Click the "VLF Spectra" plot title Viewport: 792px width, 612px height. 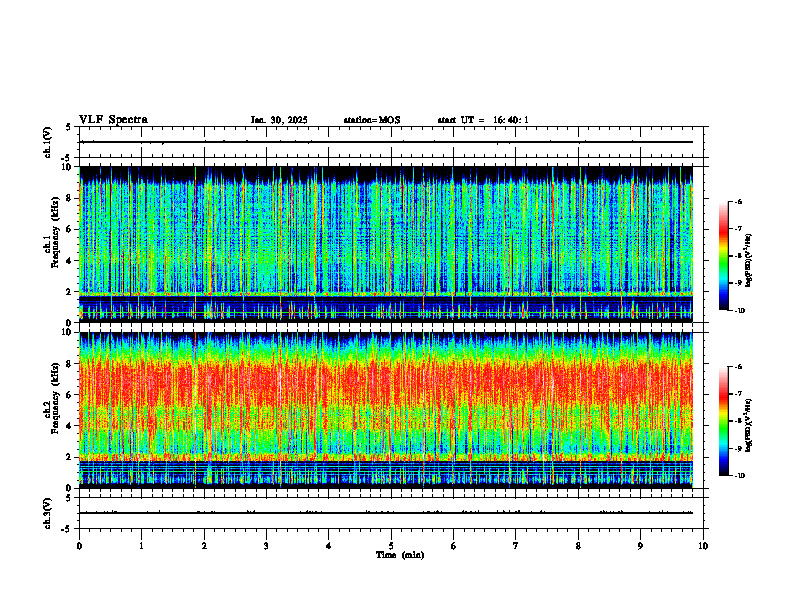[113, 120]
